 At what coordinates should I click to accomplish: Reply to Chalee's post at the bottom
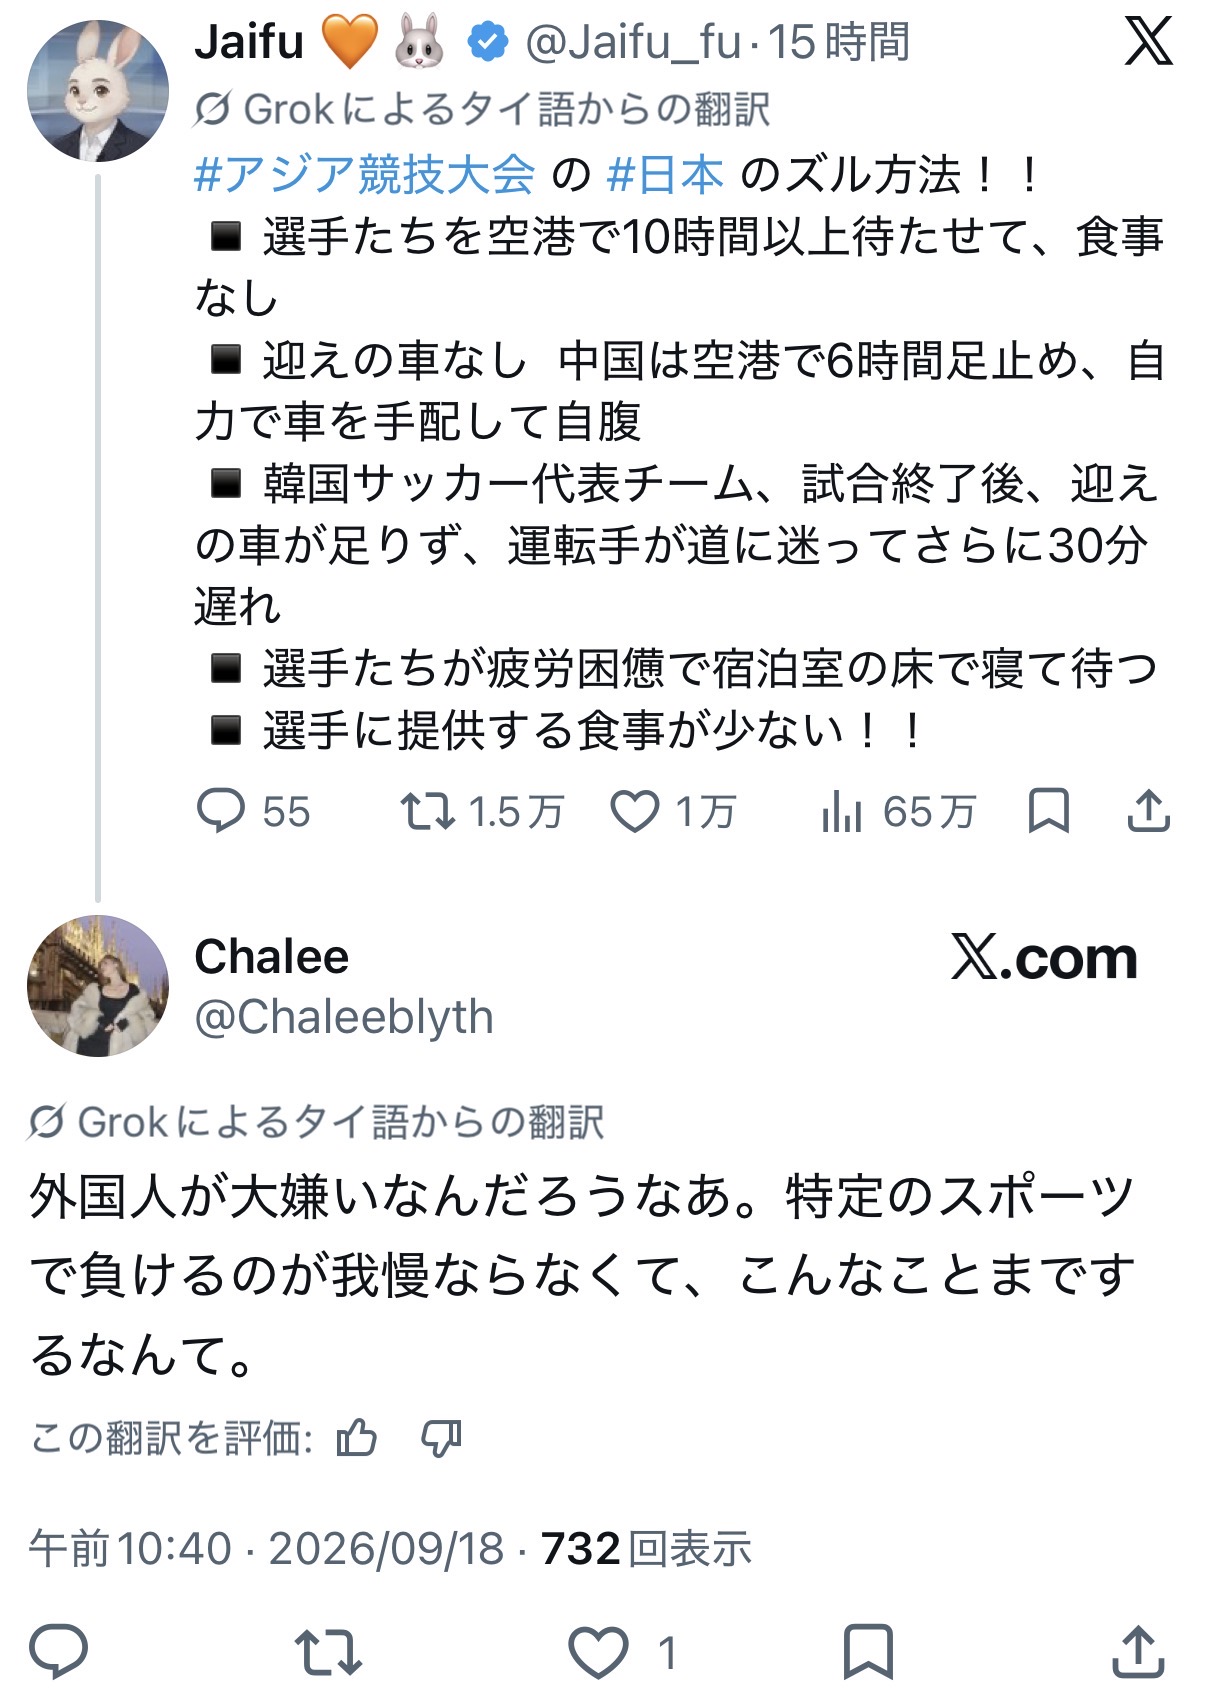pos(59,1651)
